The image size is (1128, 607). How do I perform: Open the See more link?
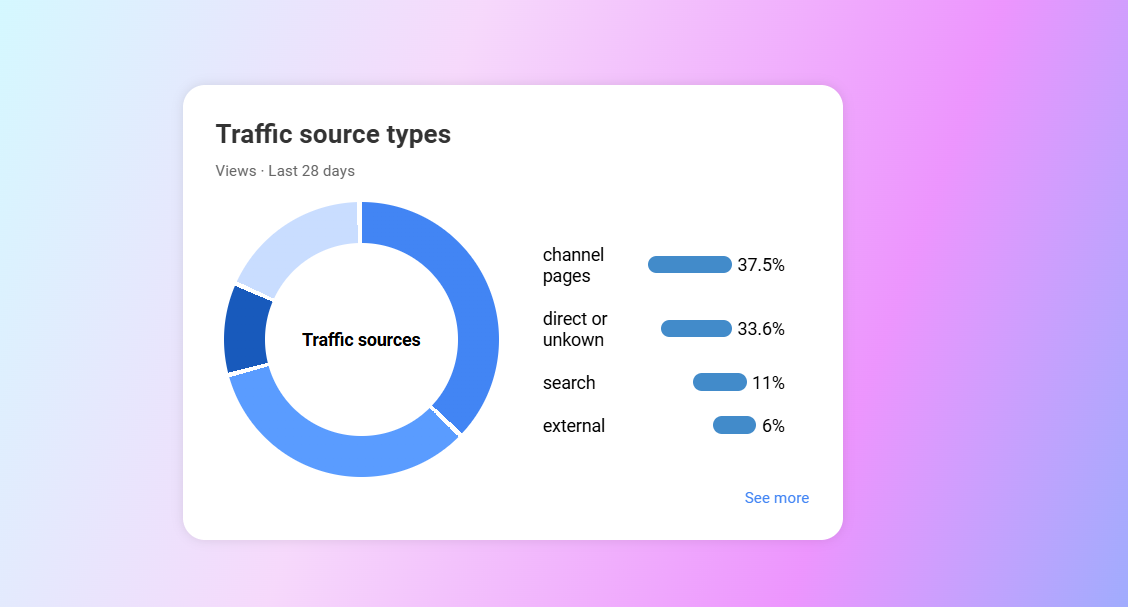(x=776, y=498)
